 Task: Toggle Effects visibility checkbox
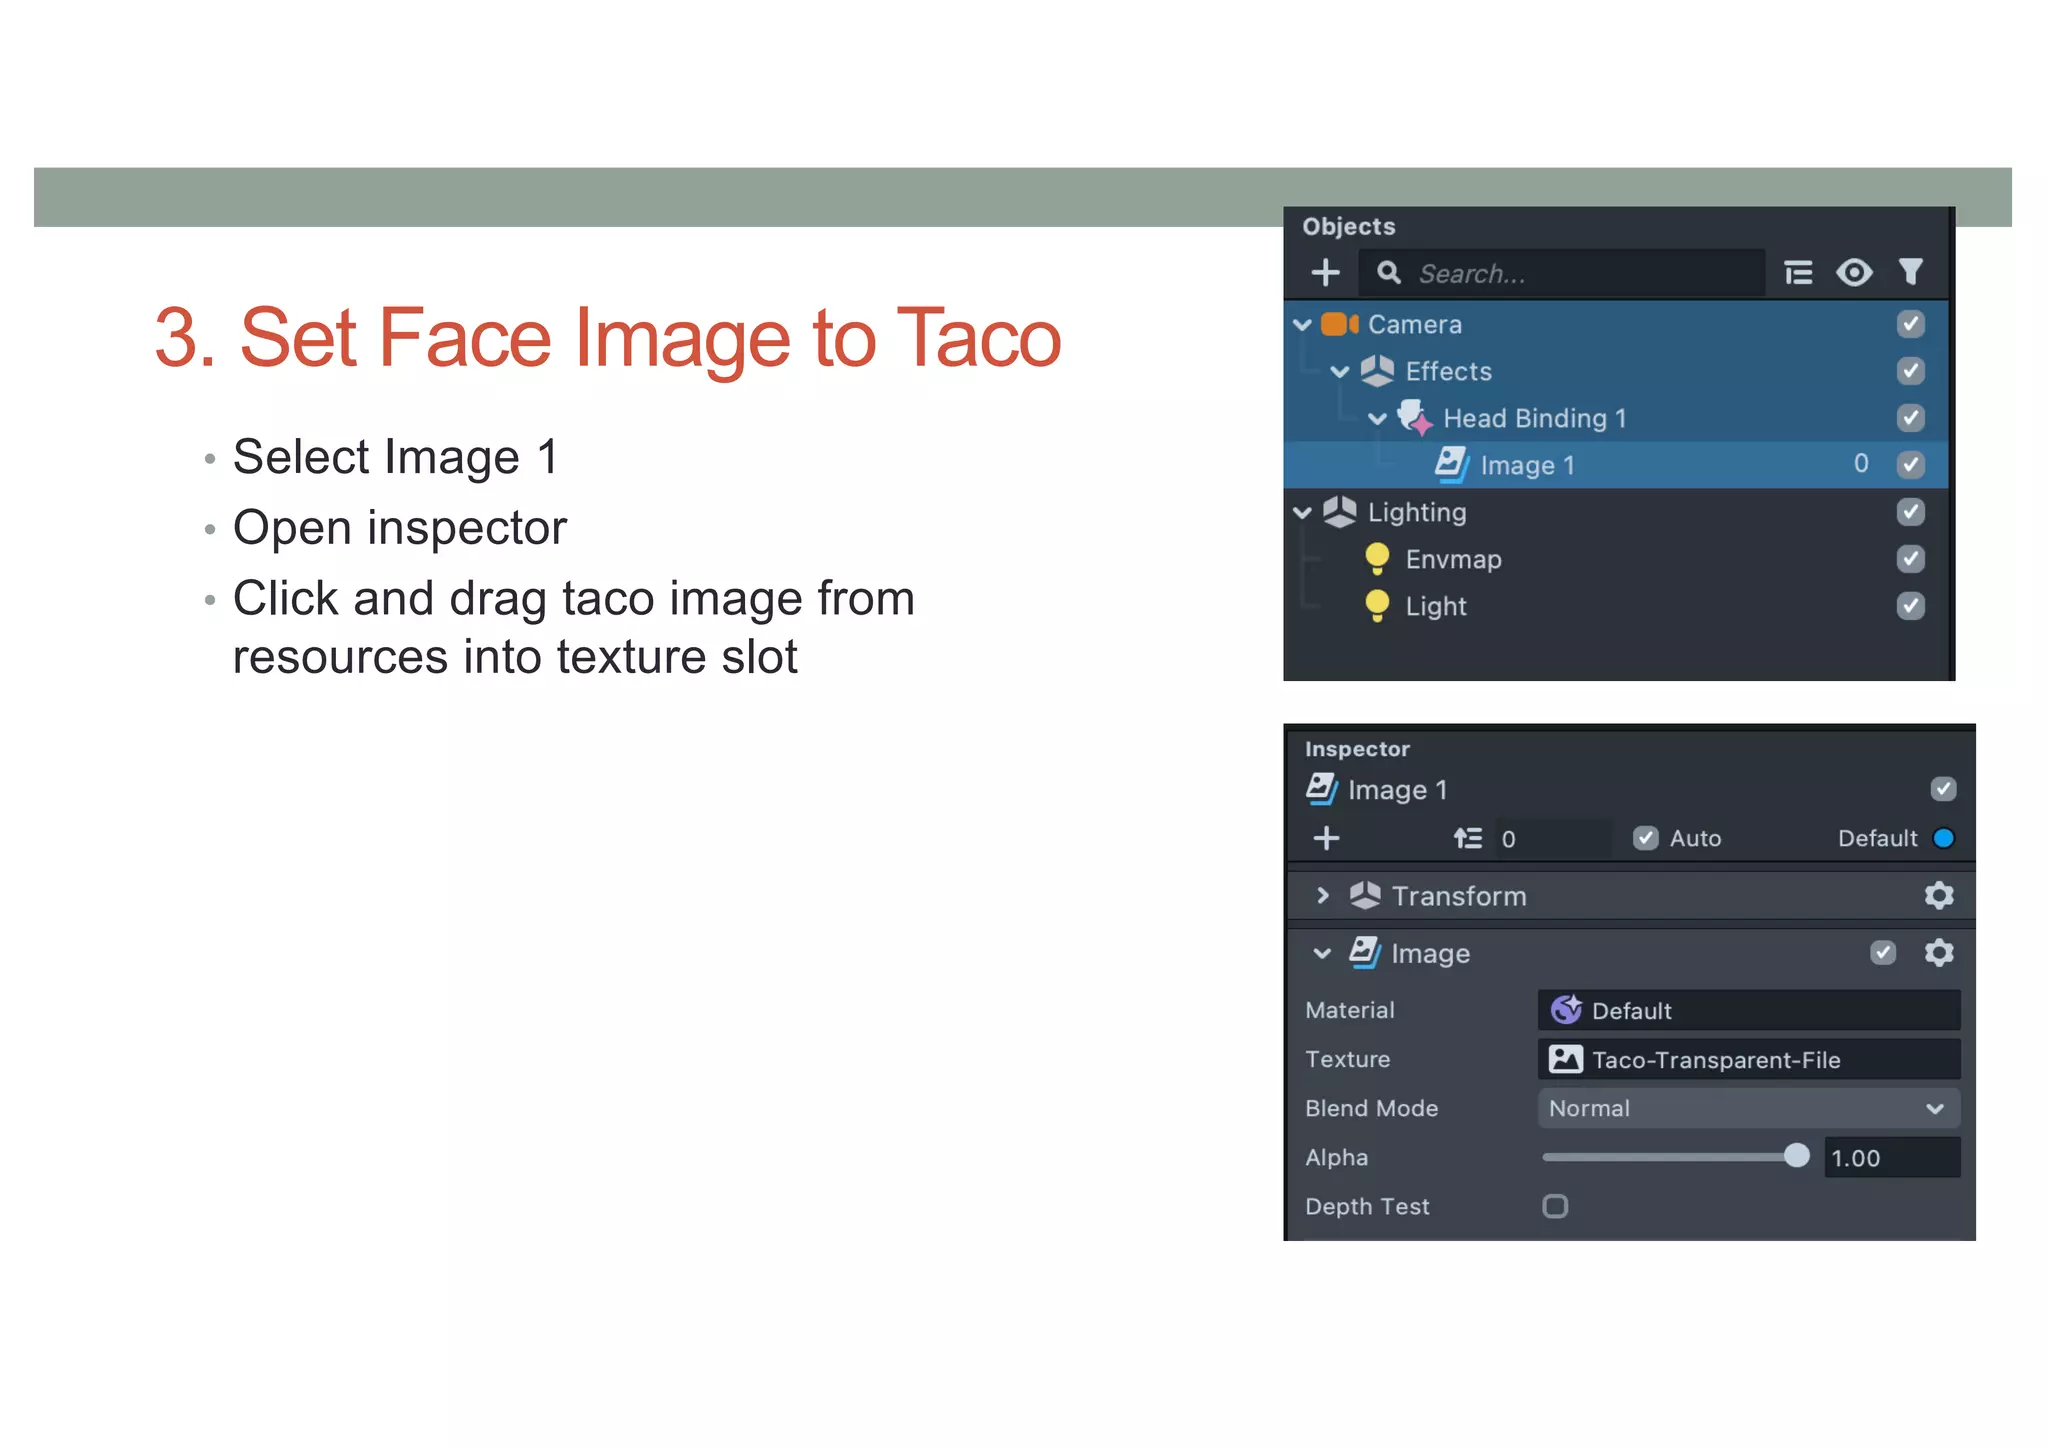click(x=1911, y=371)
